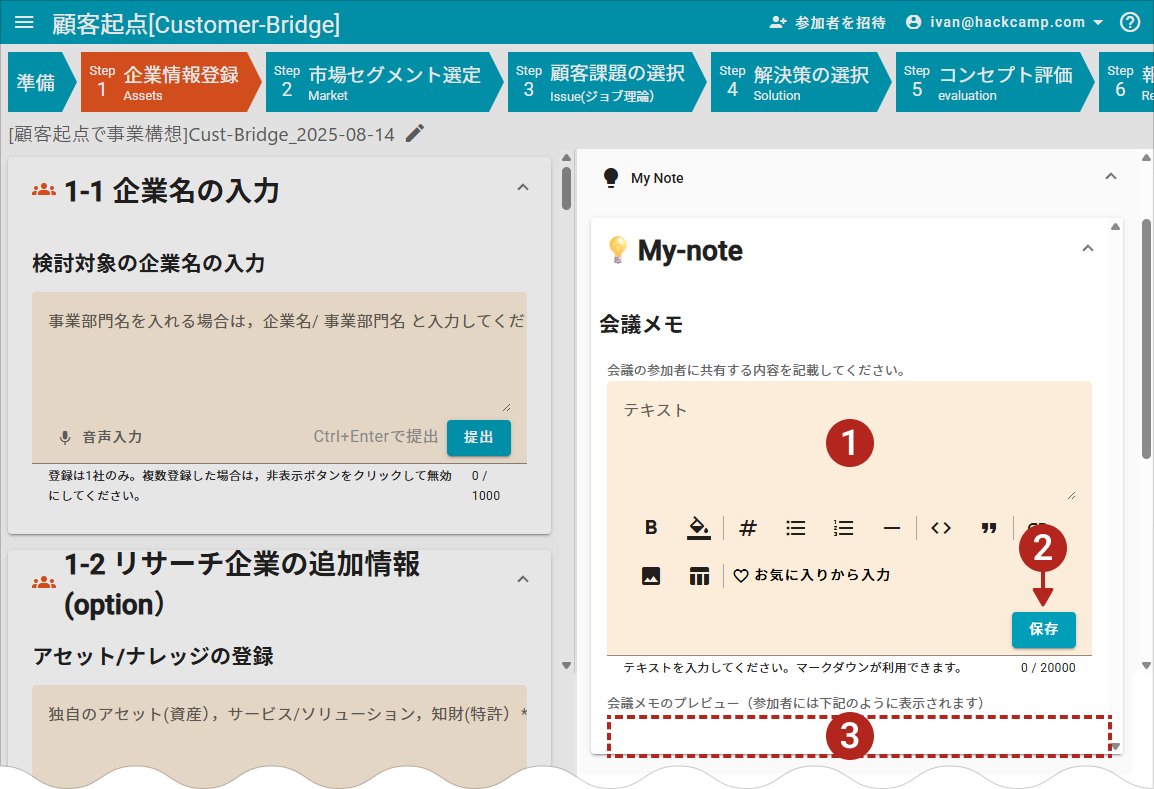The width and height of the screenshot is (1154, 789).
Task: Start voice input for company name
Action: [x=100, y=437]
